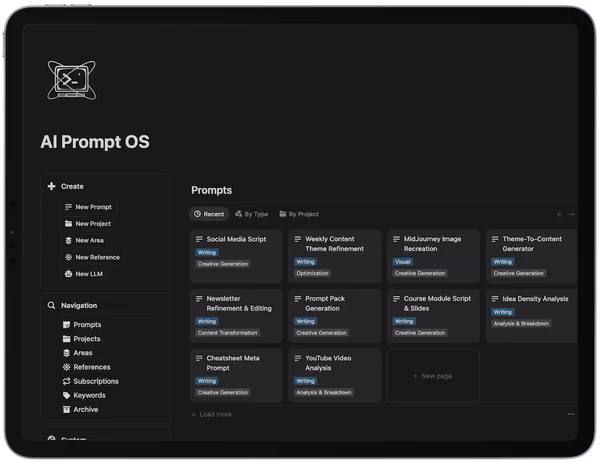The image size is (600, 462).
Task: Open the Course Module Script & Slides card
Action: (433, 316)
